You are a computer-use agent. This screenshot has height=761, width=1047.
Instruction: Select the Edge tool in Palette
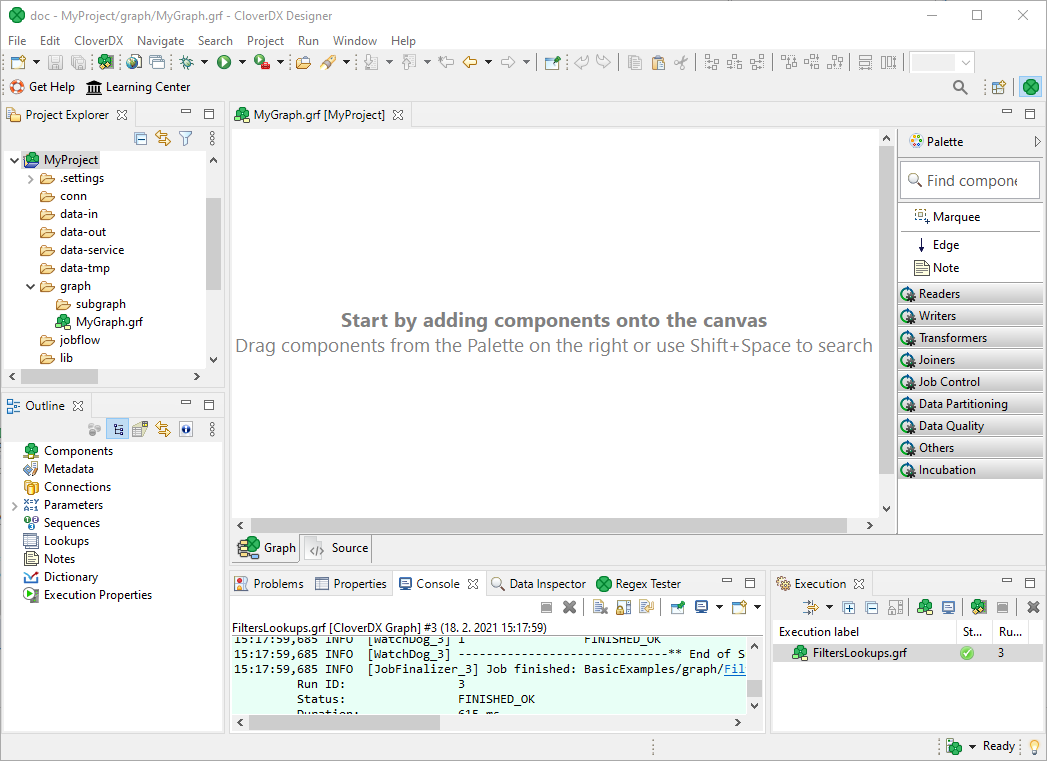pos(939,245)
